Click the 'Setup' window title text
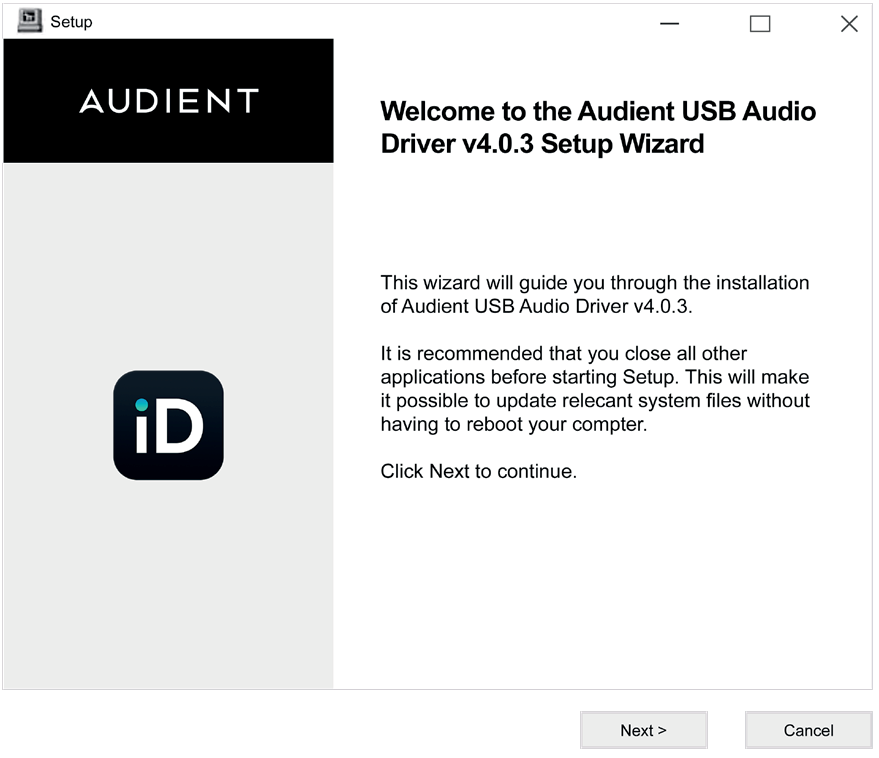The width and height of the screenshot is (879, 758). pos(71,22)
